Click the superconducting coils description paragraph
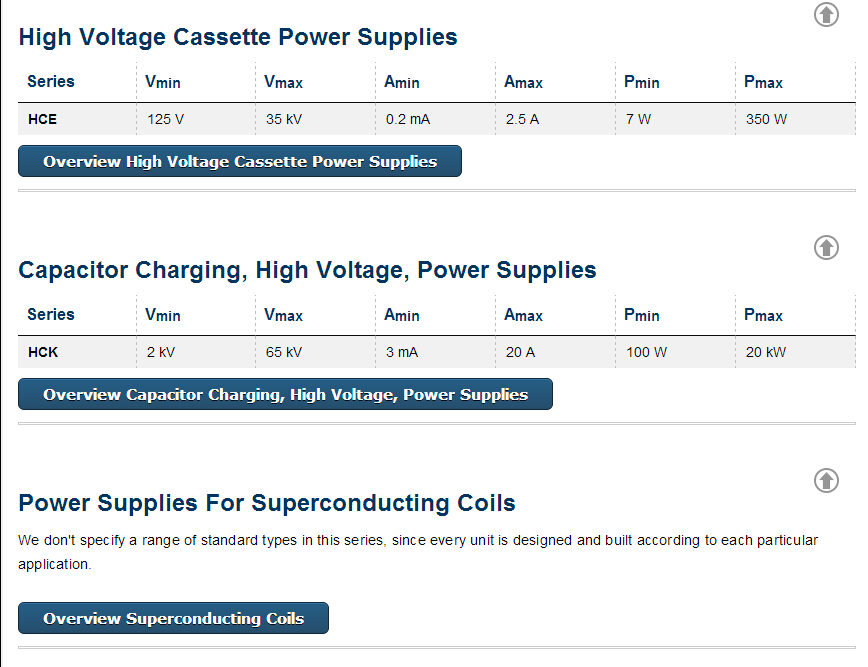The width and height of the screenshot is (868, 667). [x=418, y=552]
